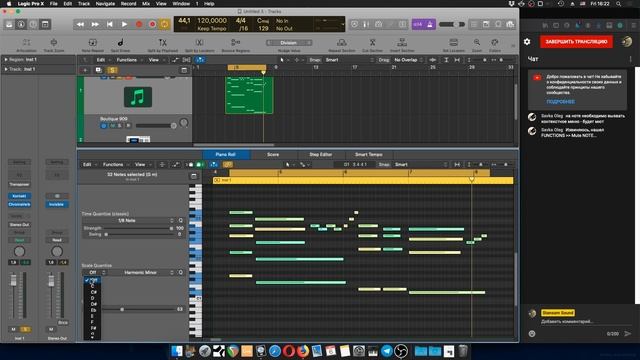This screenshot has width=640, height=360.
Task: Click the green music note track icon
Action: click(138, 97)
